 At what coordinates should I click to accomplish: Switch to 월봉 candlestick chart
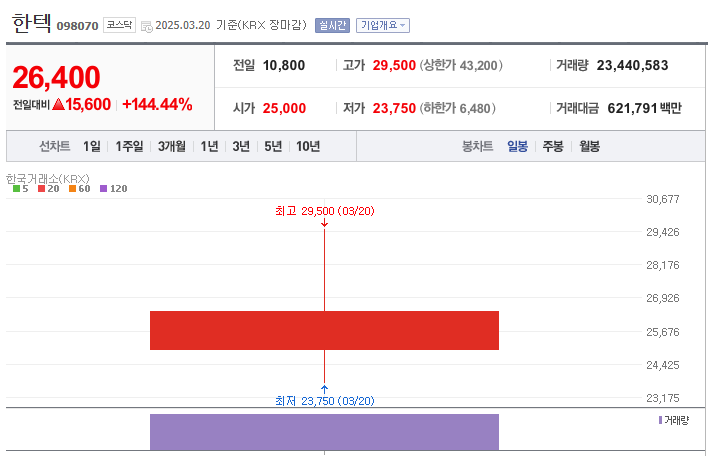590,146
